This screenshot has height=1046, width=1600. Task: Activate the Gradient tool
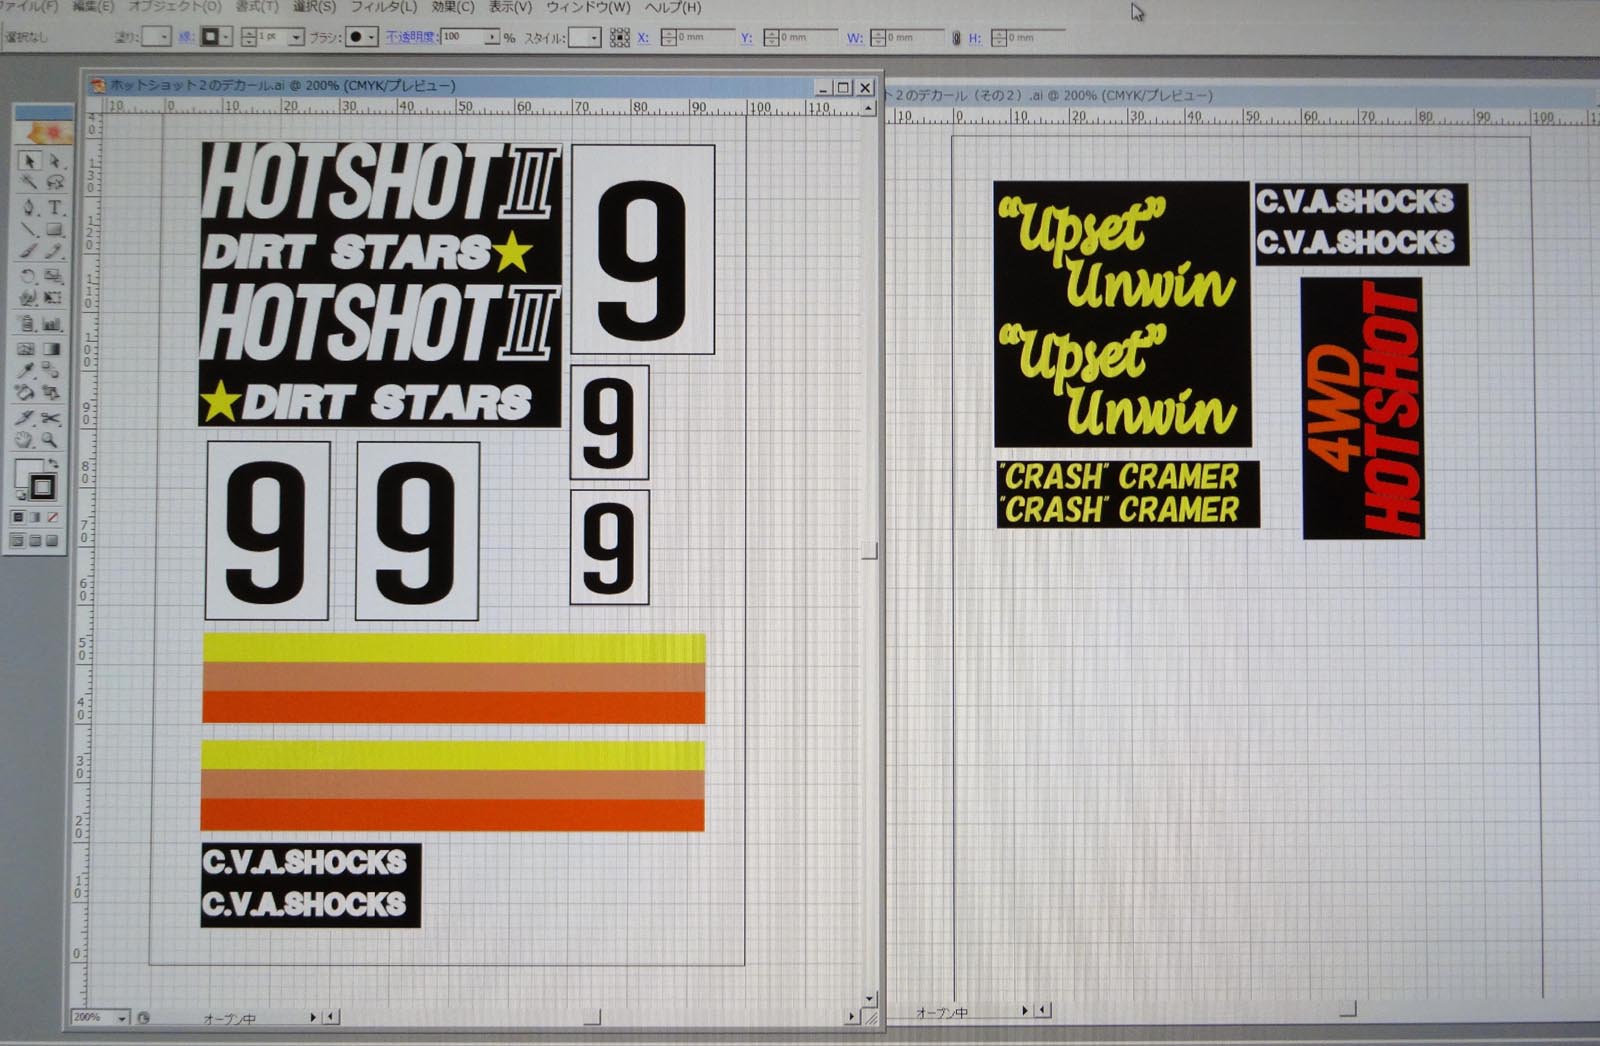click(x=54, y=349)
